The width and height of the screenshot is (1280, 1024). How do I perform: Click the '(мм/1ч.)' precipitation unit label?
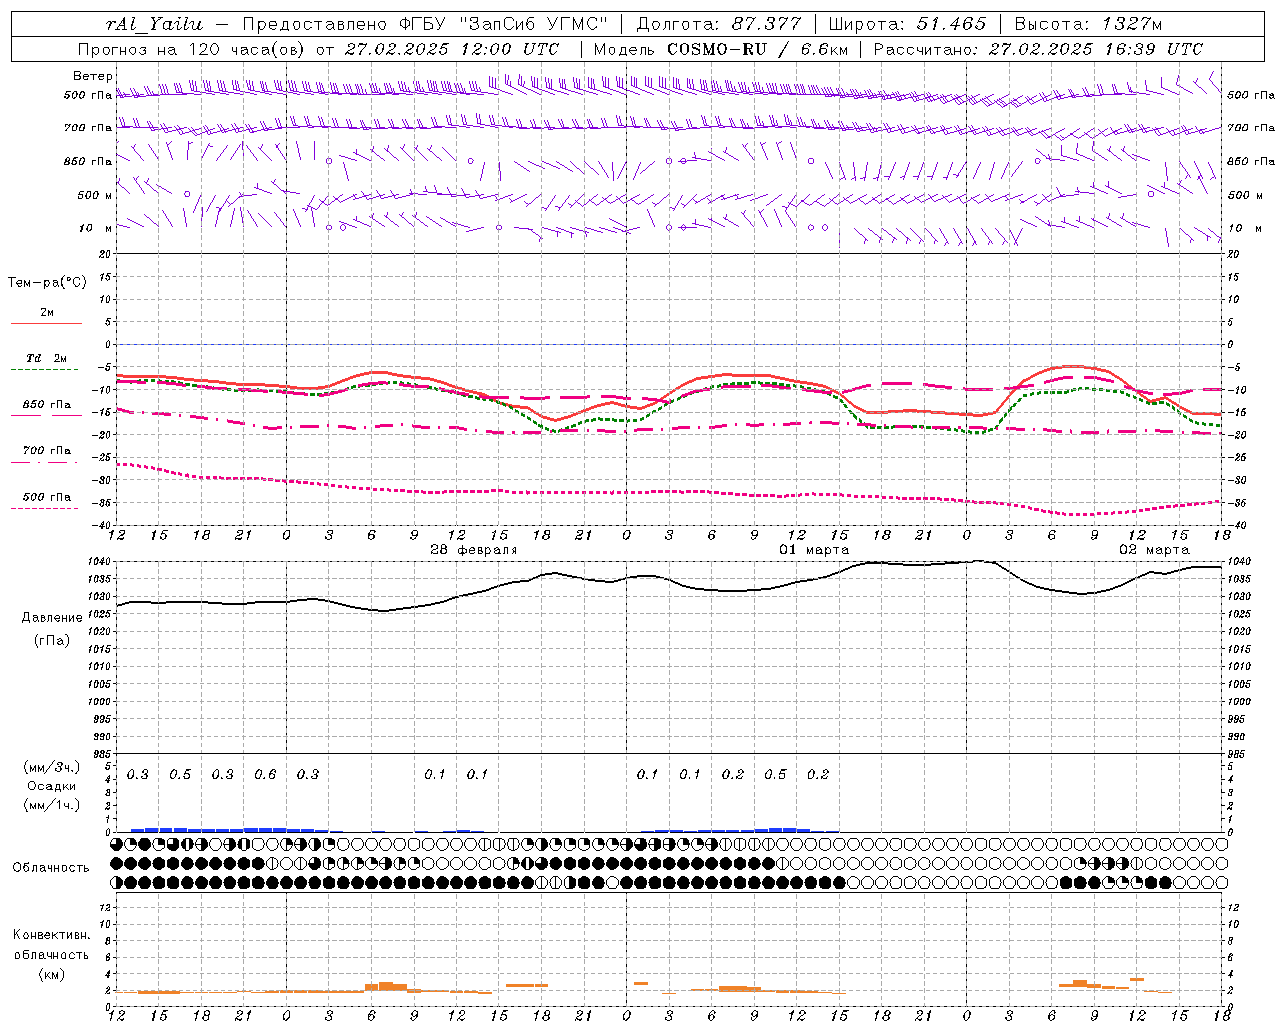[52, 805]
